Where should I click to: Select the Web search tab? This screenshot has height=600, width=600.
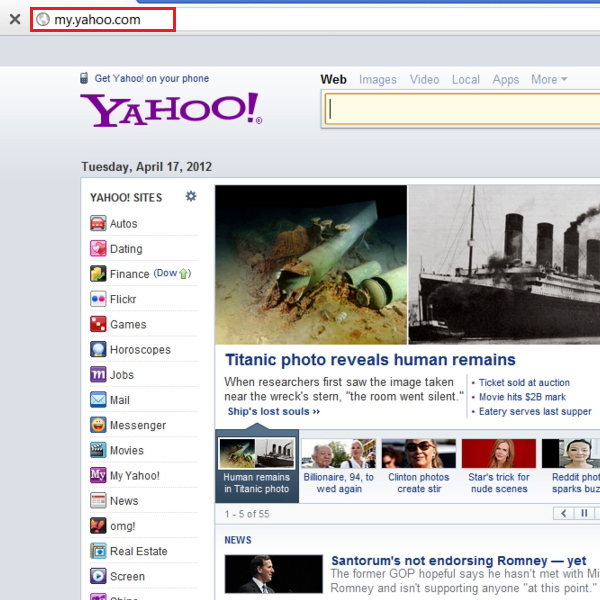coord(333,79)
